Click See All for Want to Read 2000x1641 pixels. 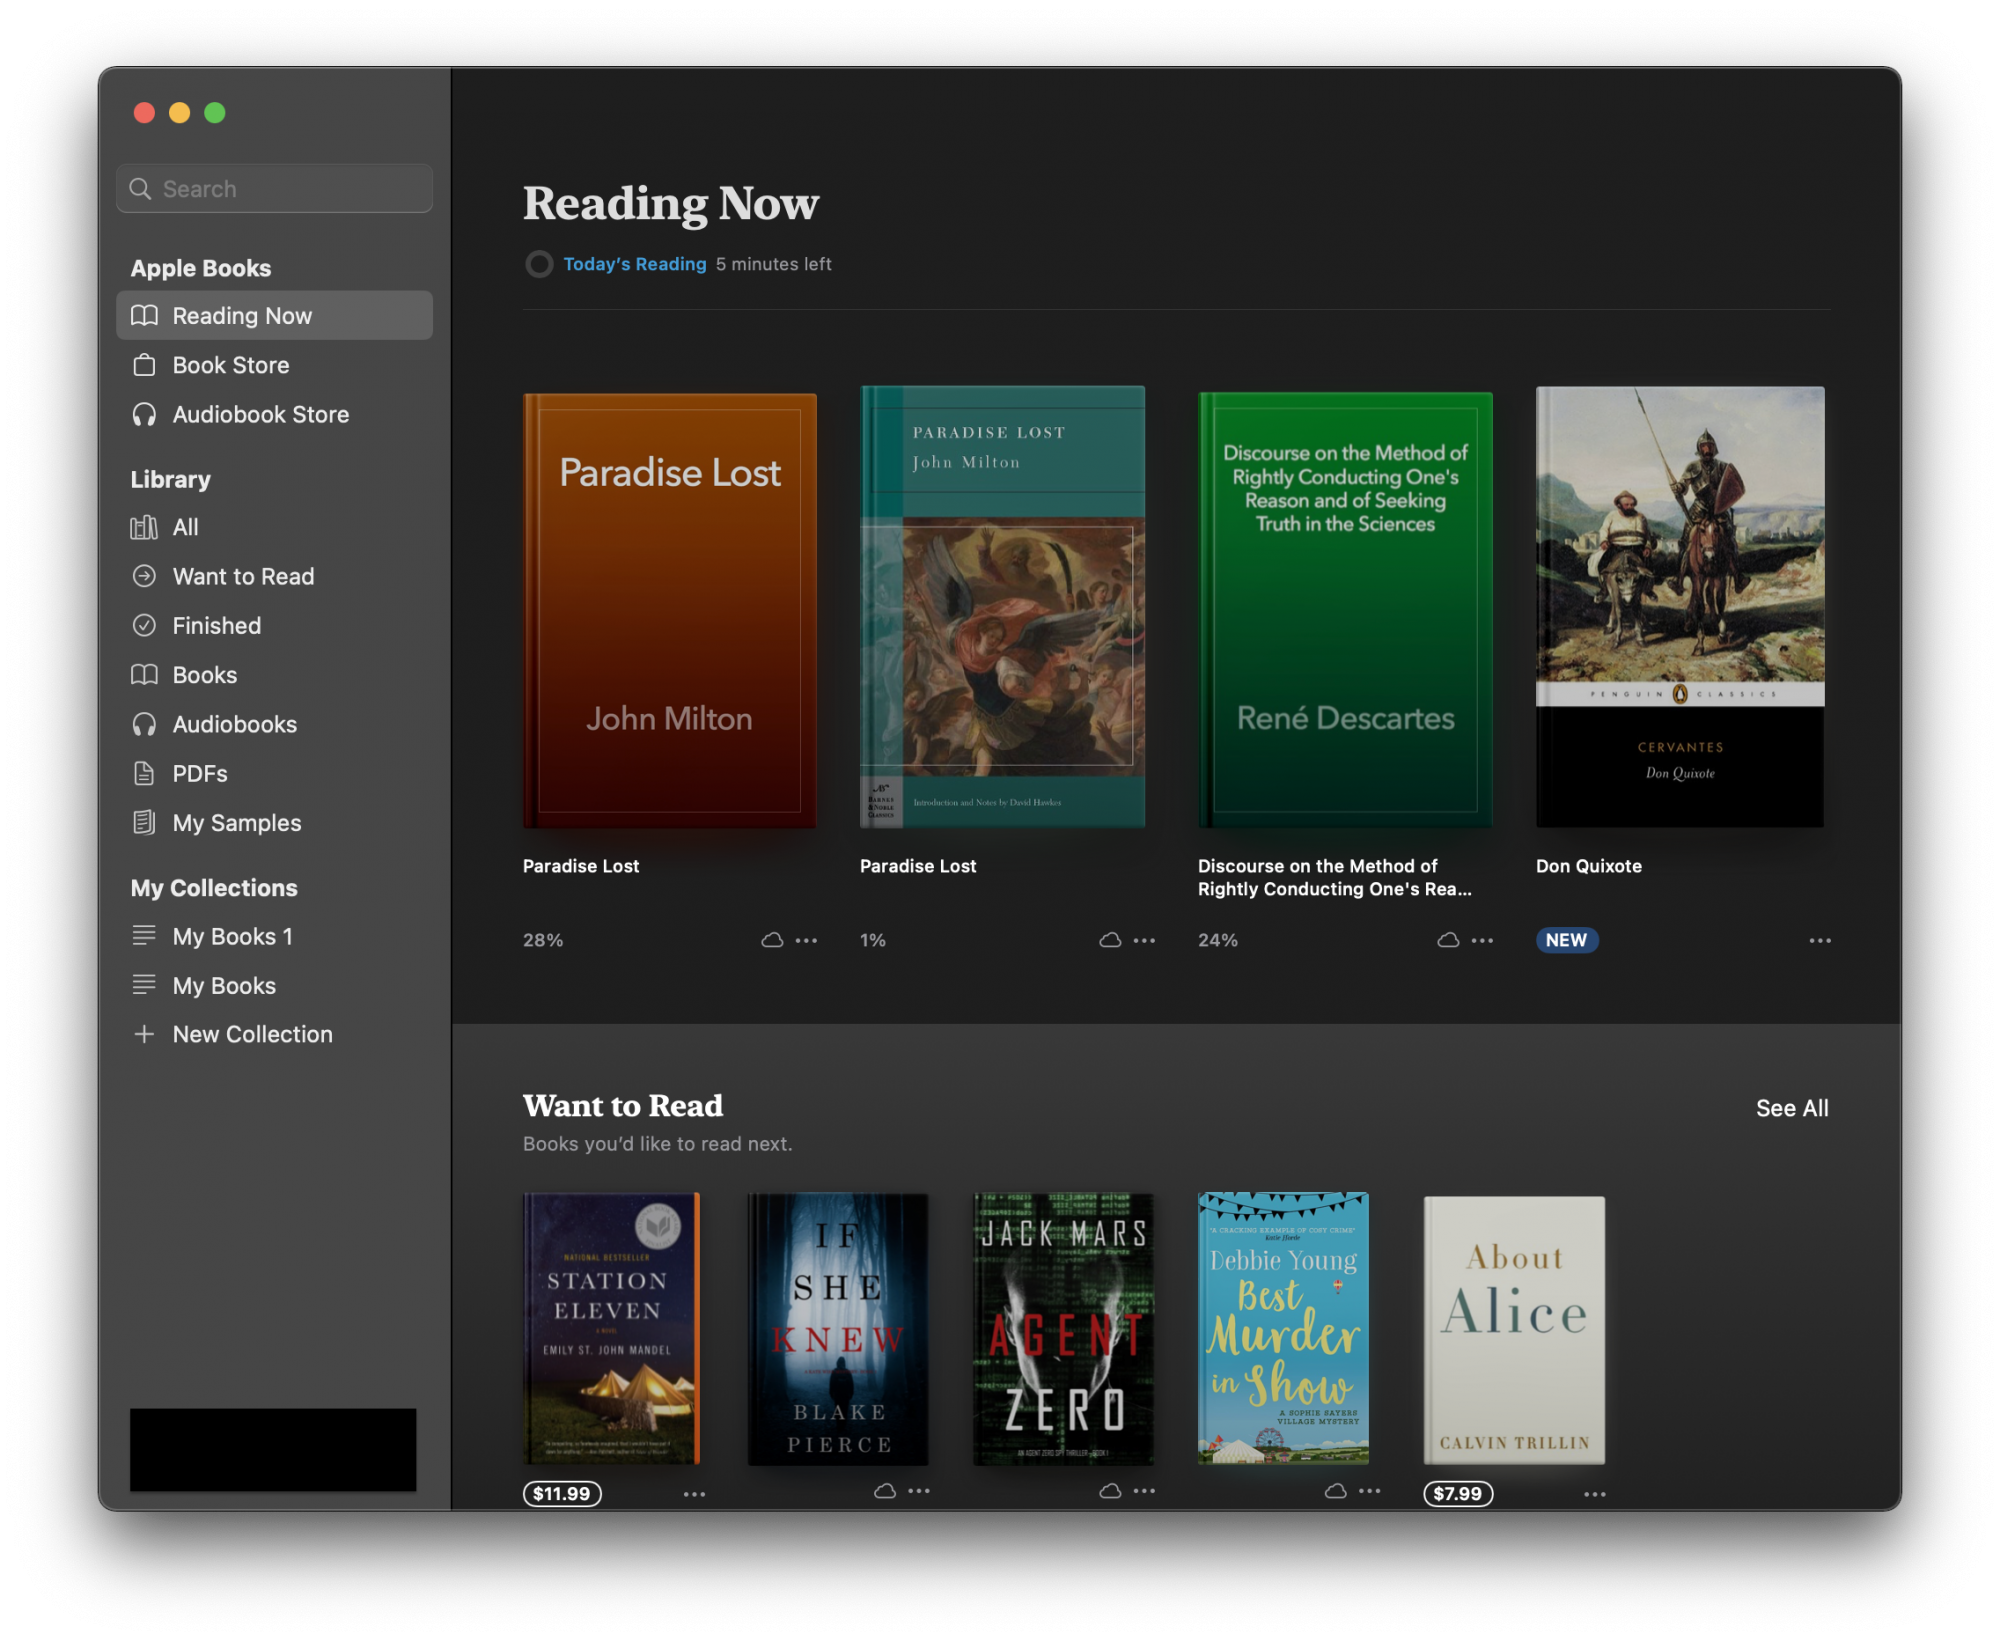tap(1792, 1108)
